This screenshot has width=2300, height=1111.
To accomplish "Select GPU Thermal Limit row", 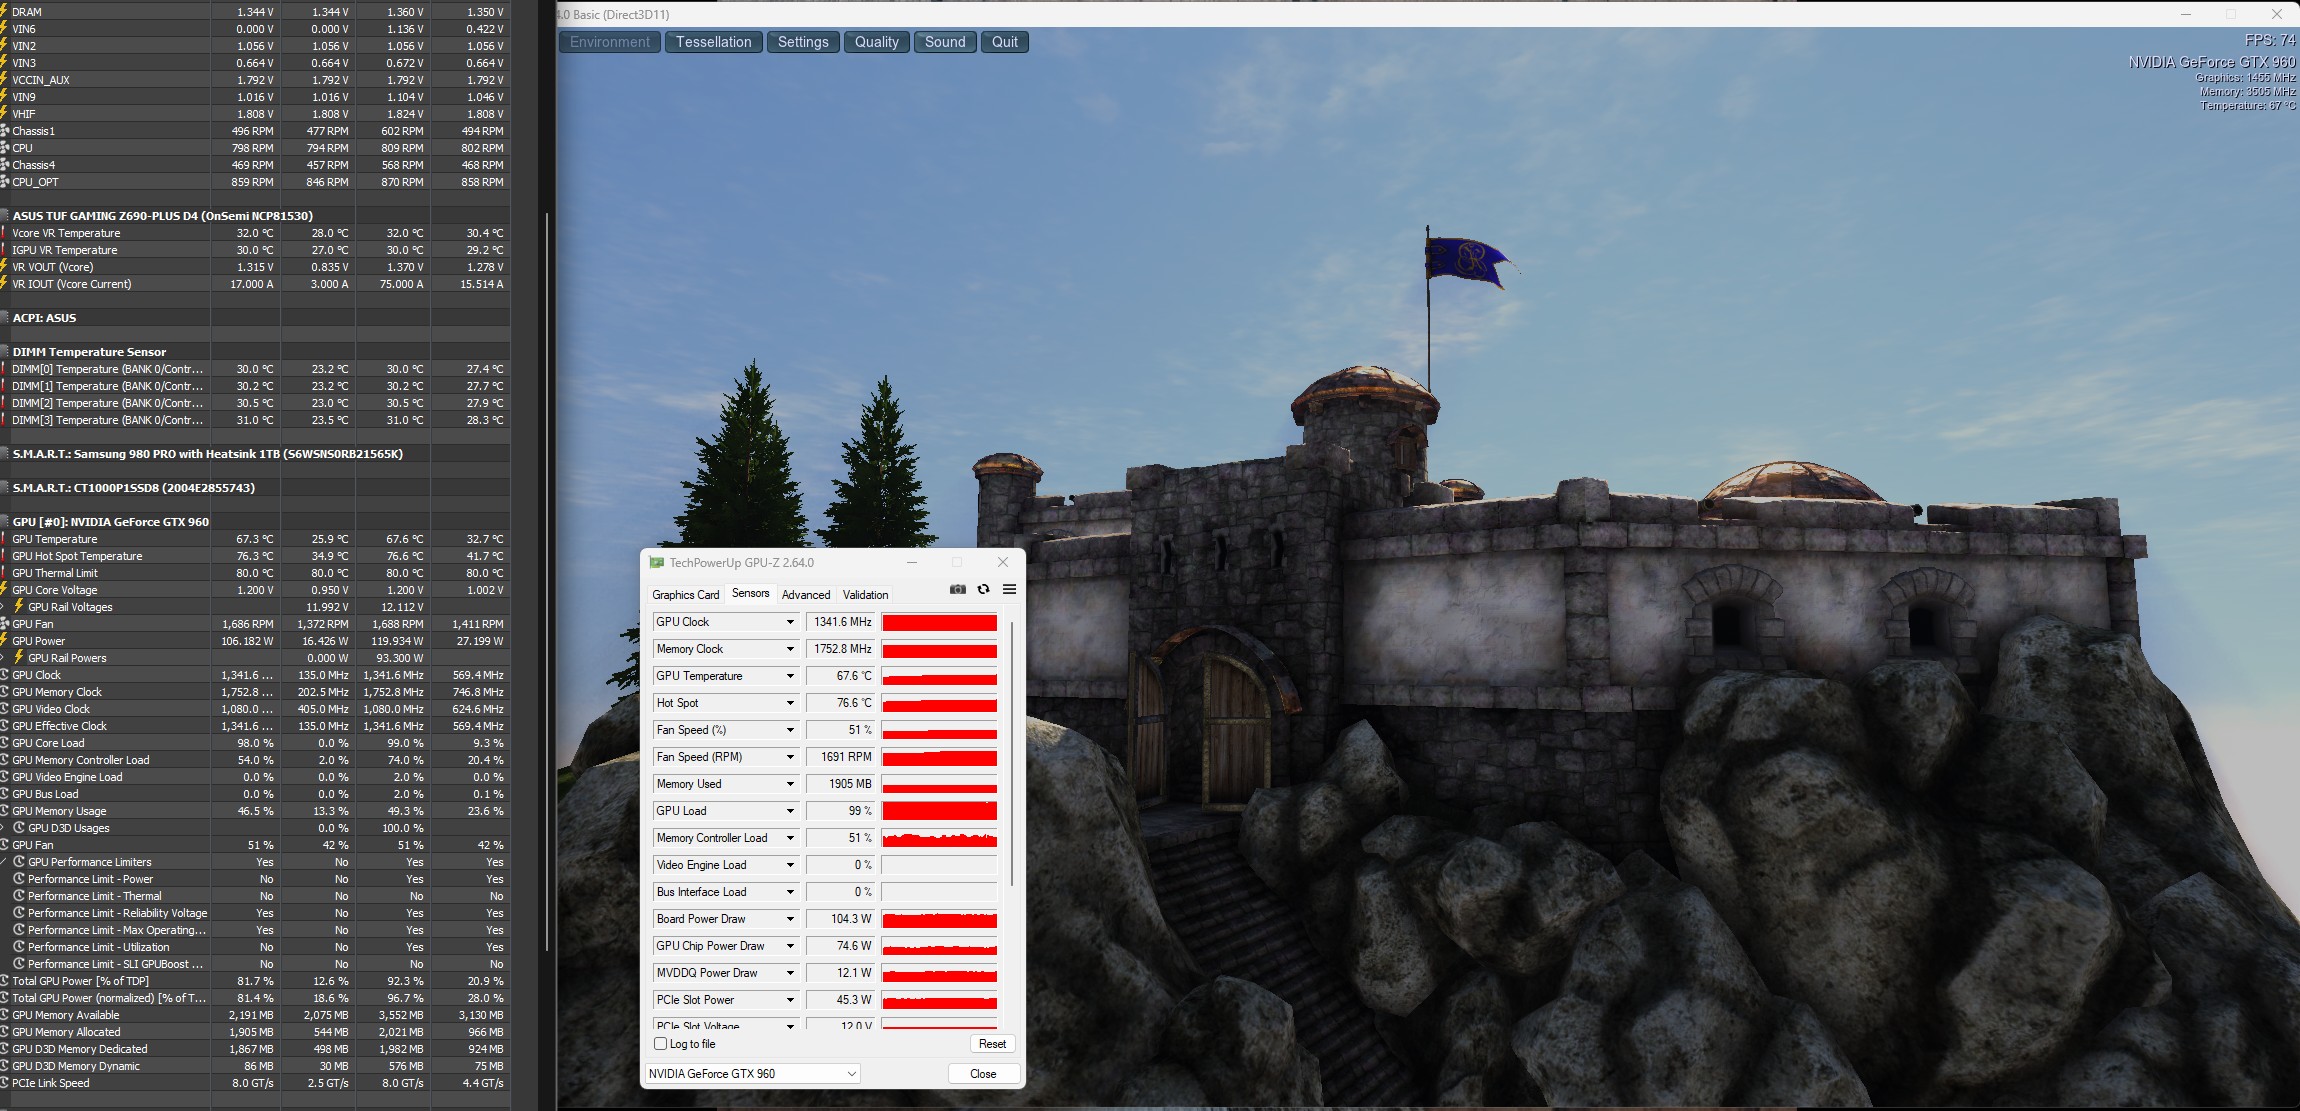I will pyautogui.click(x=256, y=573).
